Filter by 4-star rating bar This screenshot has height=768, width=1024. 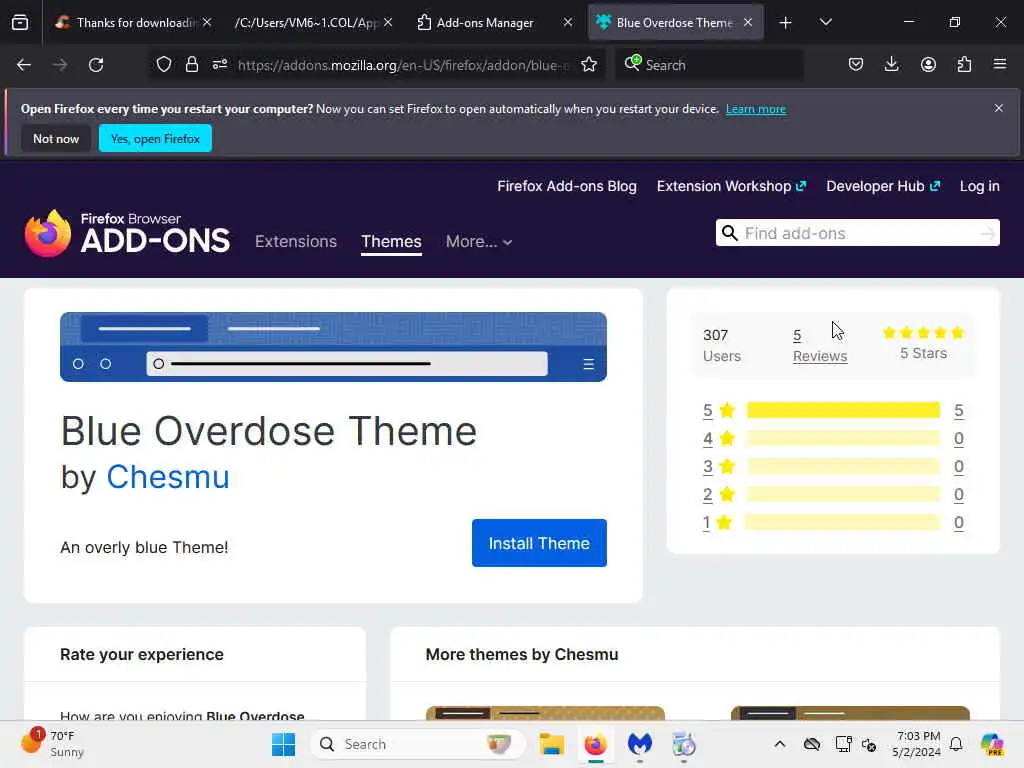(x=843, y=438)
